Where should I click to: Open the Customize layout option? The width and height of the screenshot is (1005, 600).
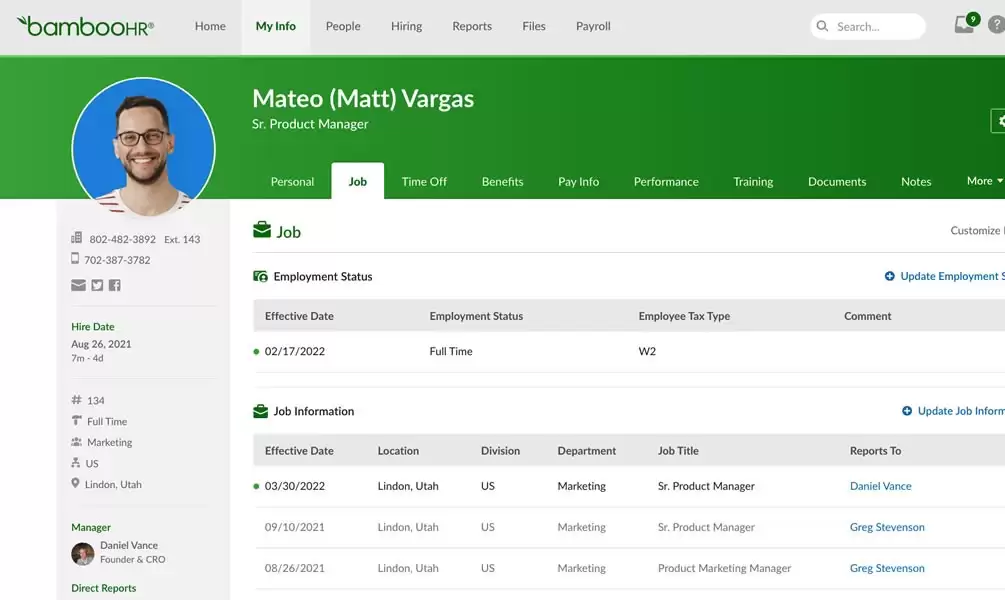(976, 231)
